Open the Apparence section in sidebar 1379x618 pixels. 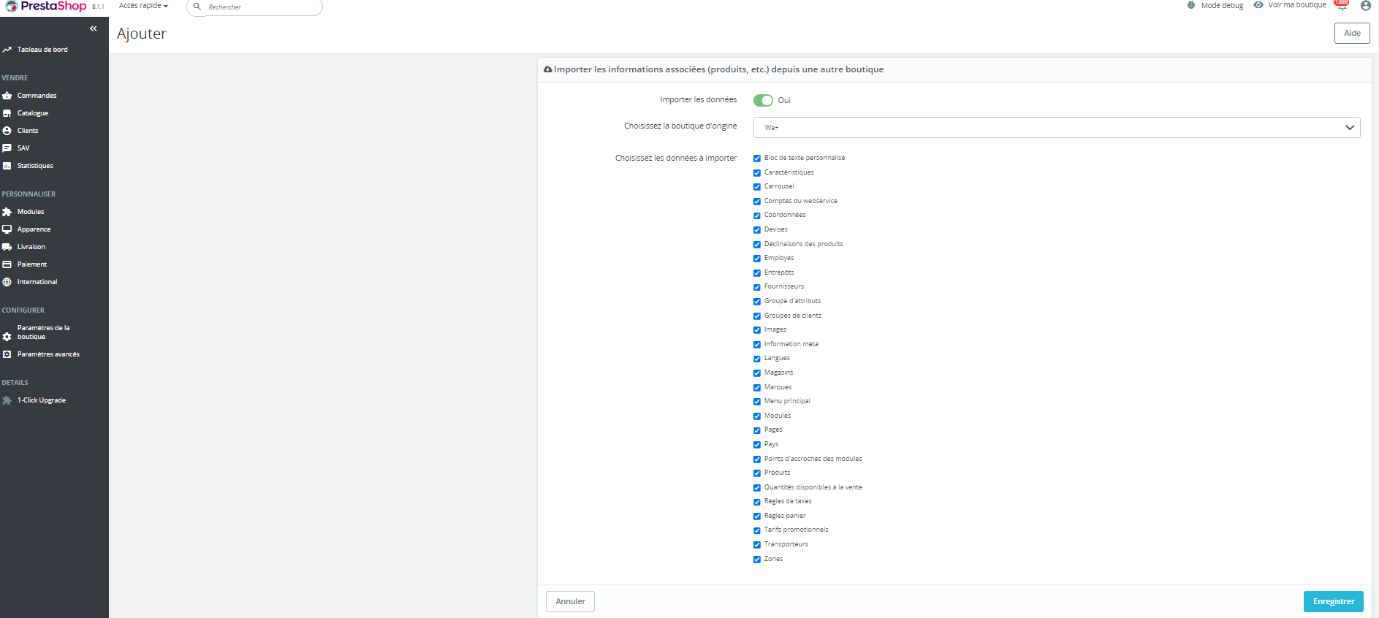pos(35,229)
